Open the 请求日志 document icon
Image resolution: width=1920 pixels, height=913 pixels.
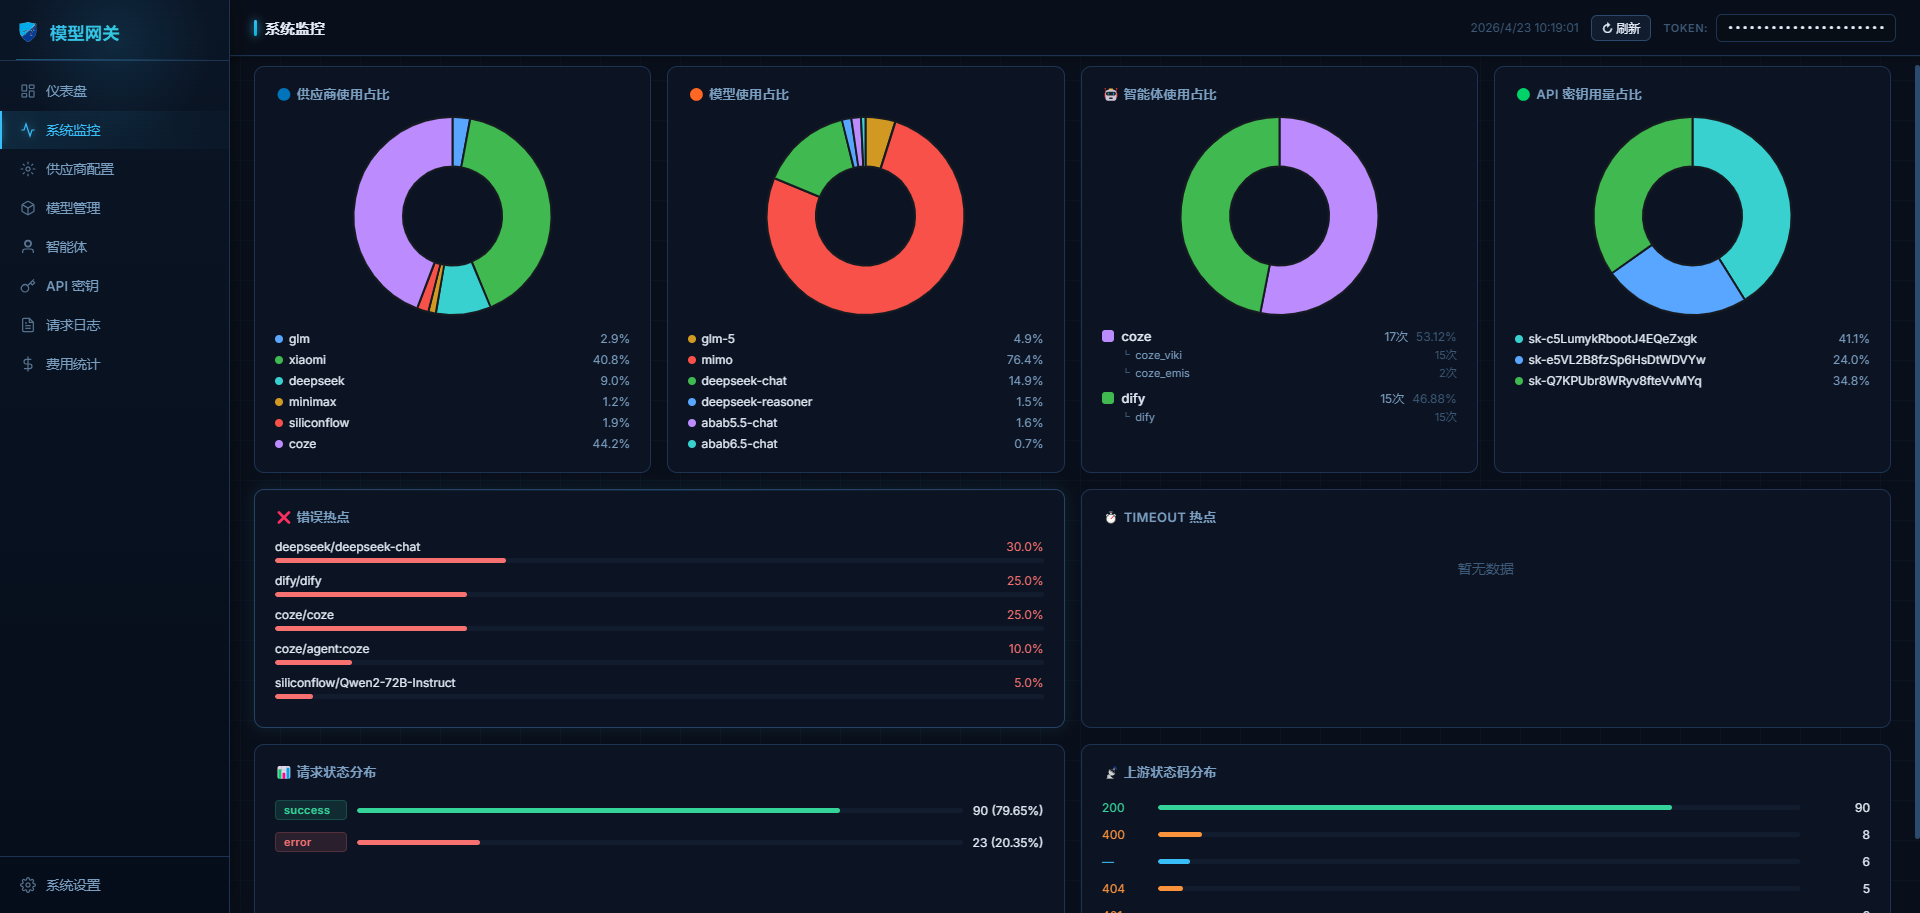28,325
